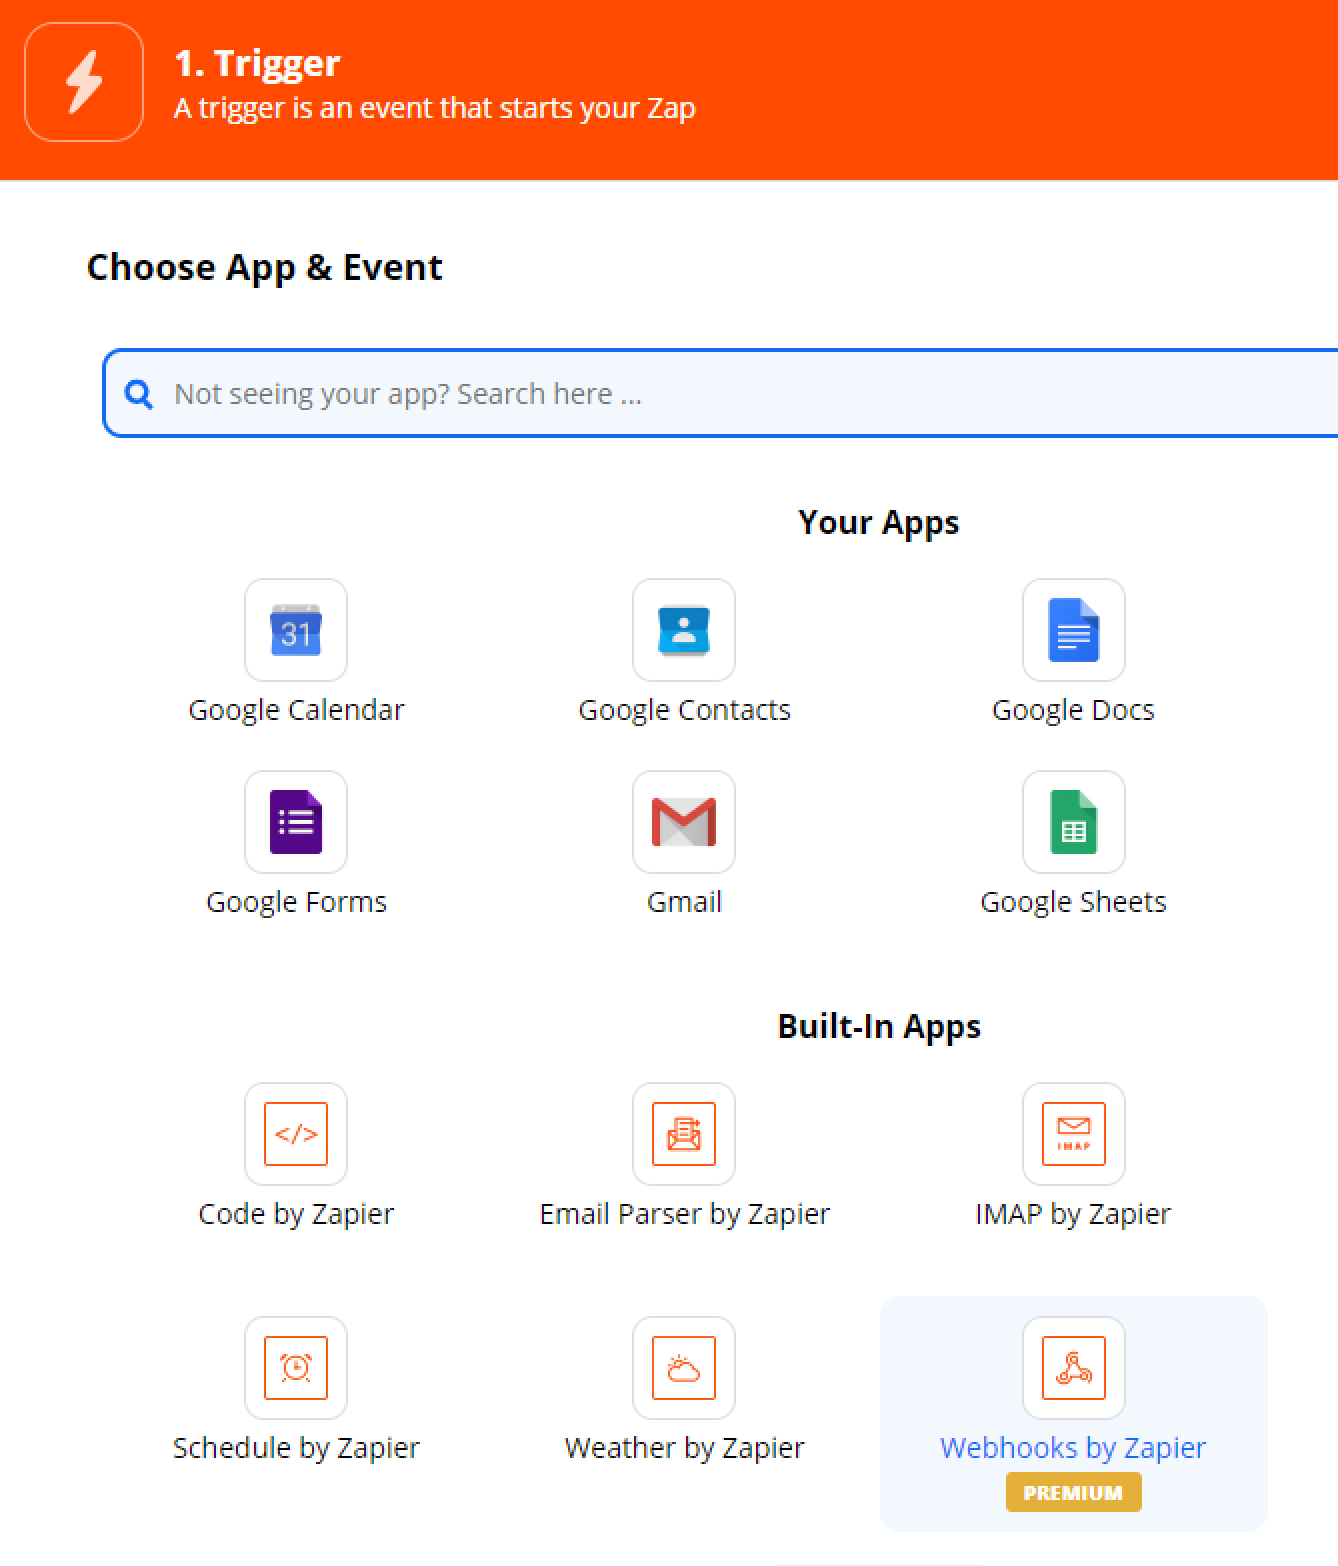Click the '1. Trigger' header title
Image resolution: width=1338 pixels, height=1566 pixels.
(x=257, y=63)
